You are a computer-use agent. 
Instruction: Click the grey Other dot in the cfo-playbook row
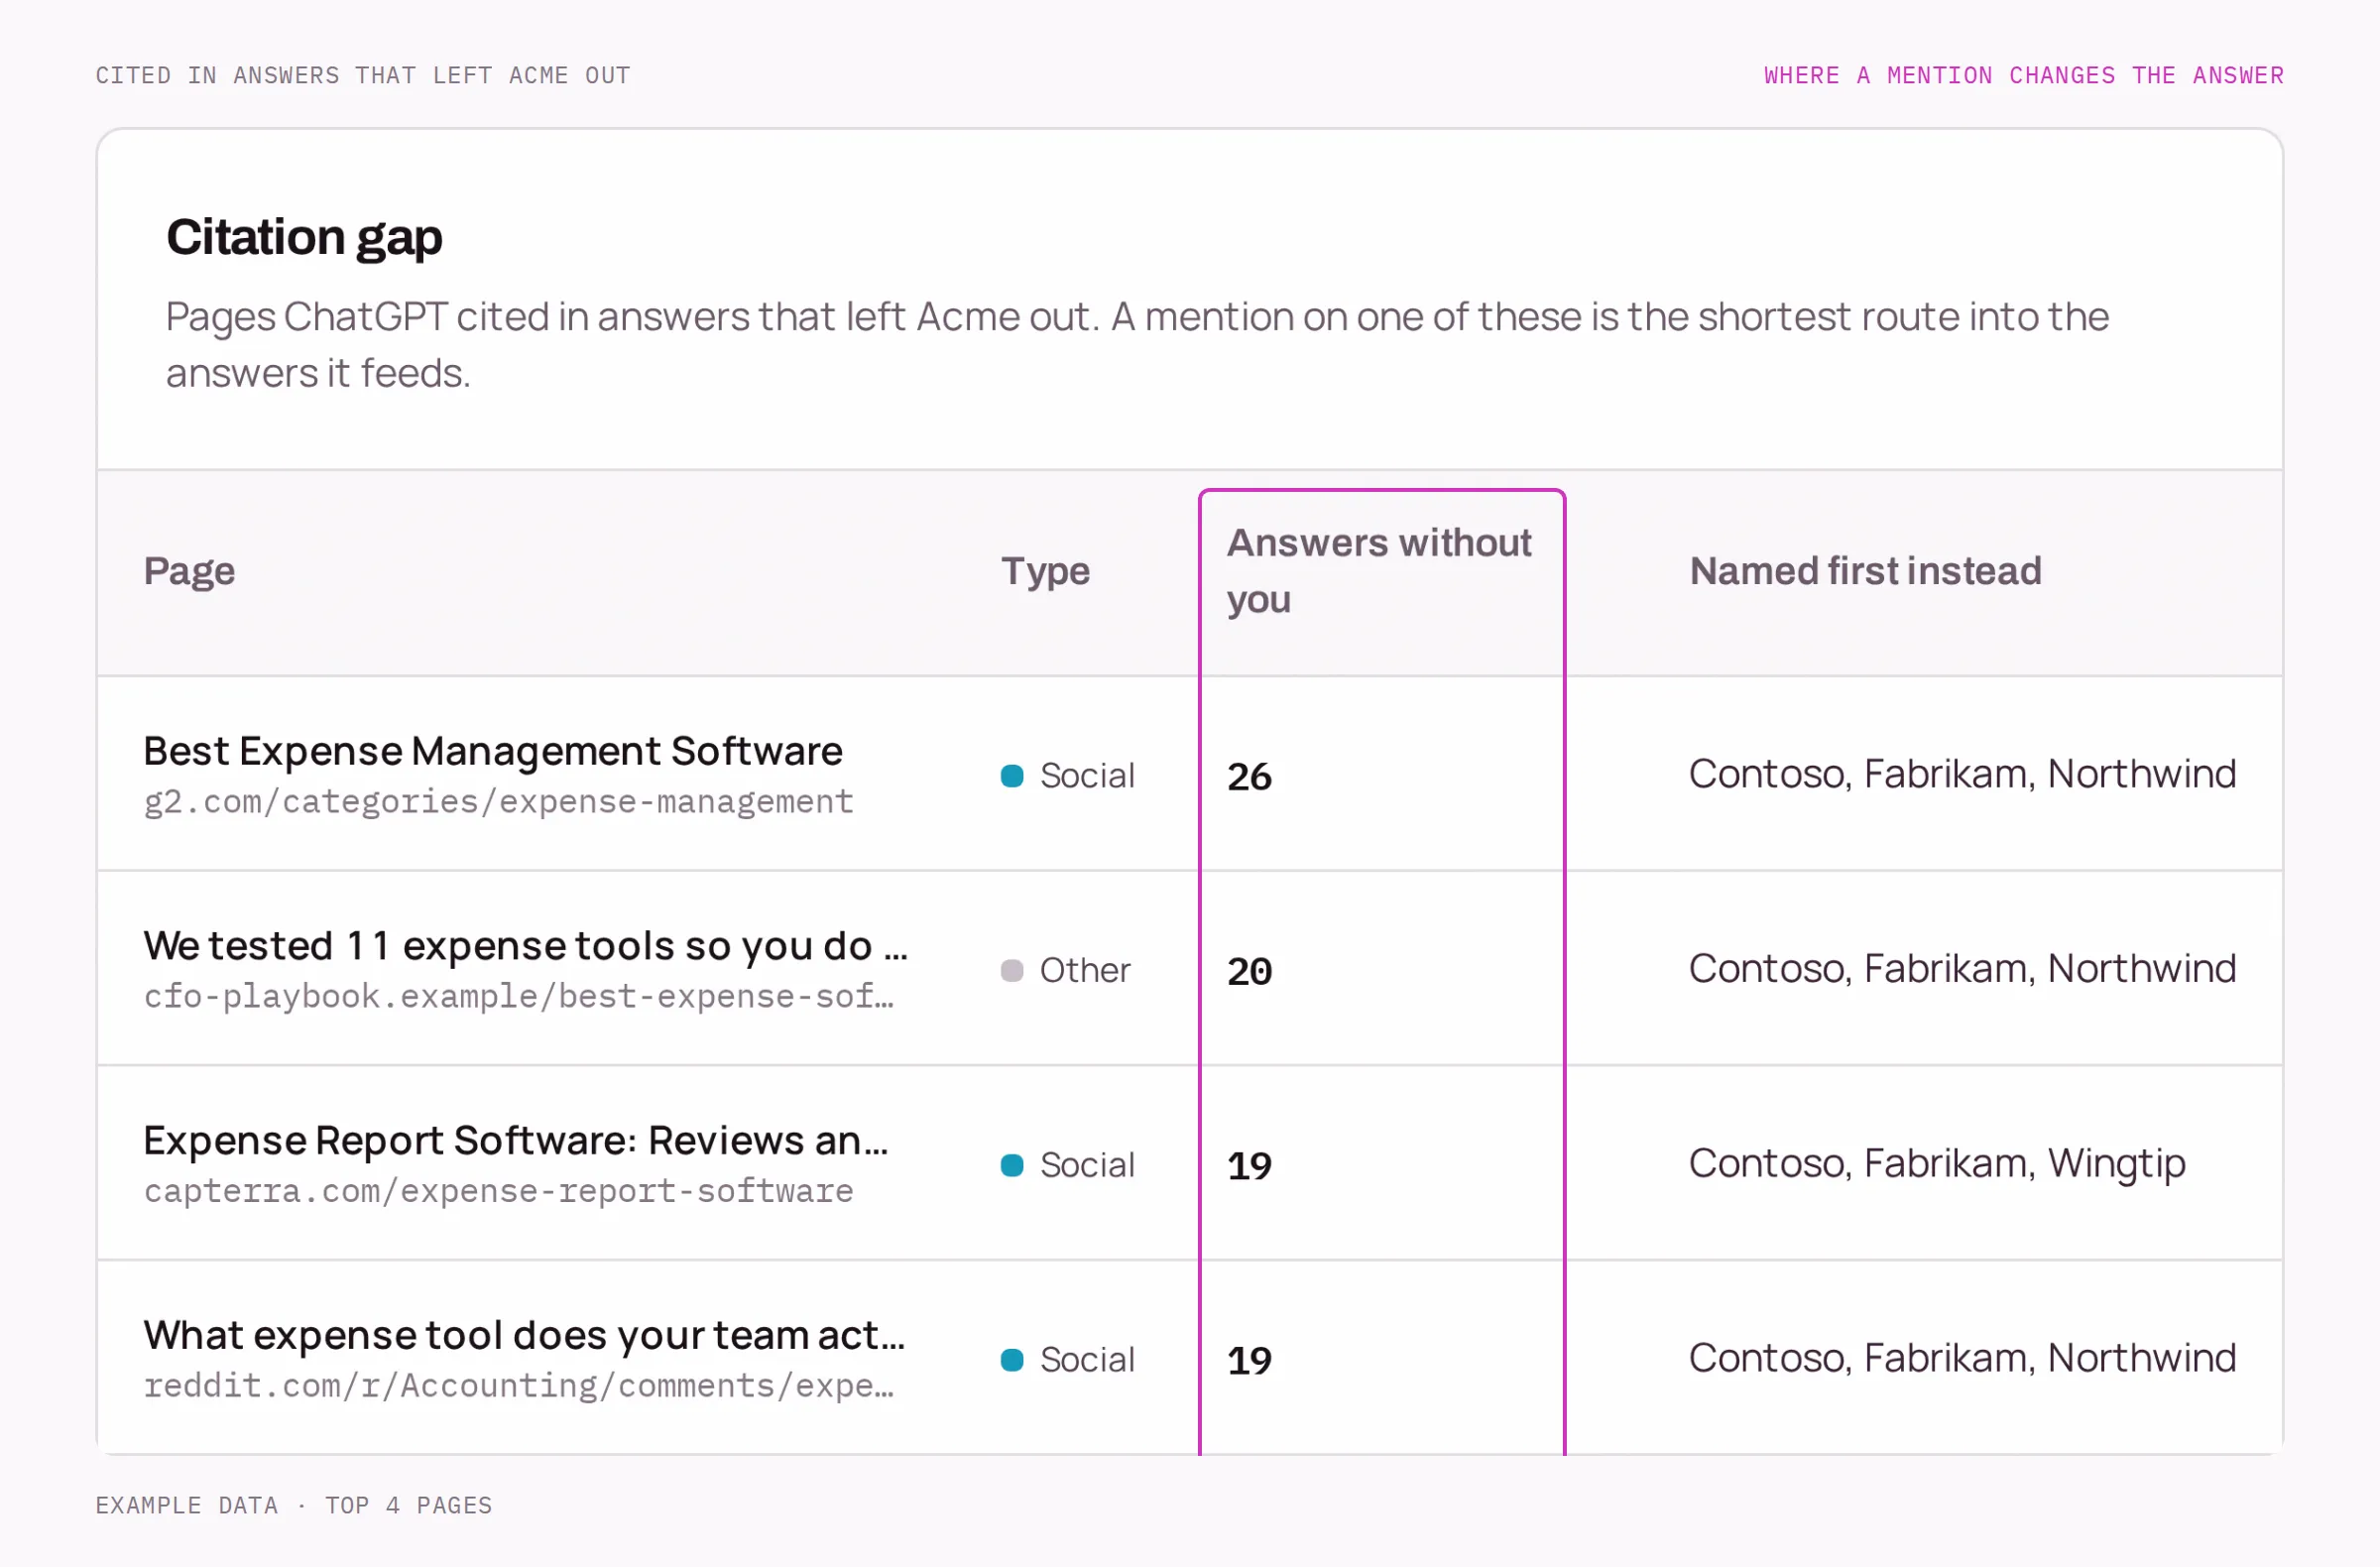click(1012, 971)
